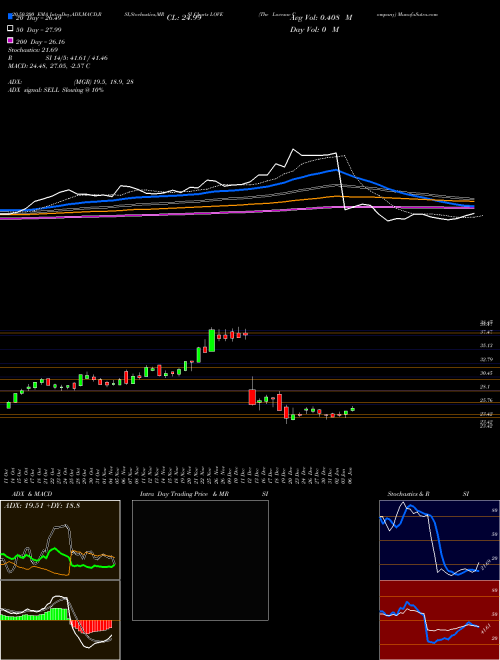Open the red RSI chart panel
Image resolution: width=500 pixels, height=660 pixels.
439,620
